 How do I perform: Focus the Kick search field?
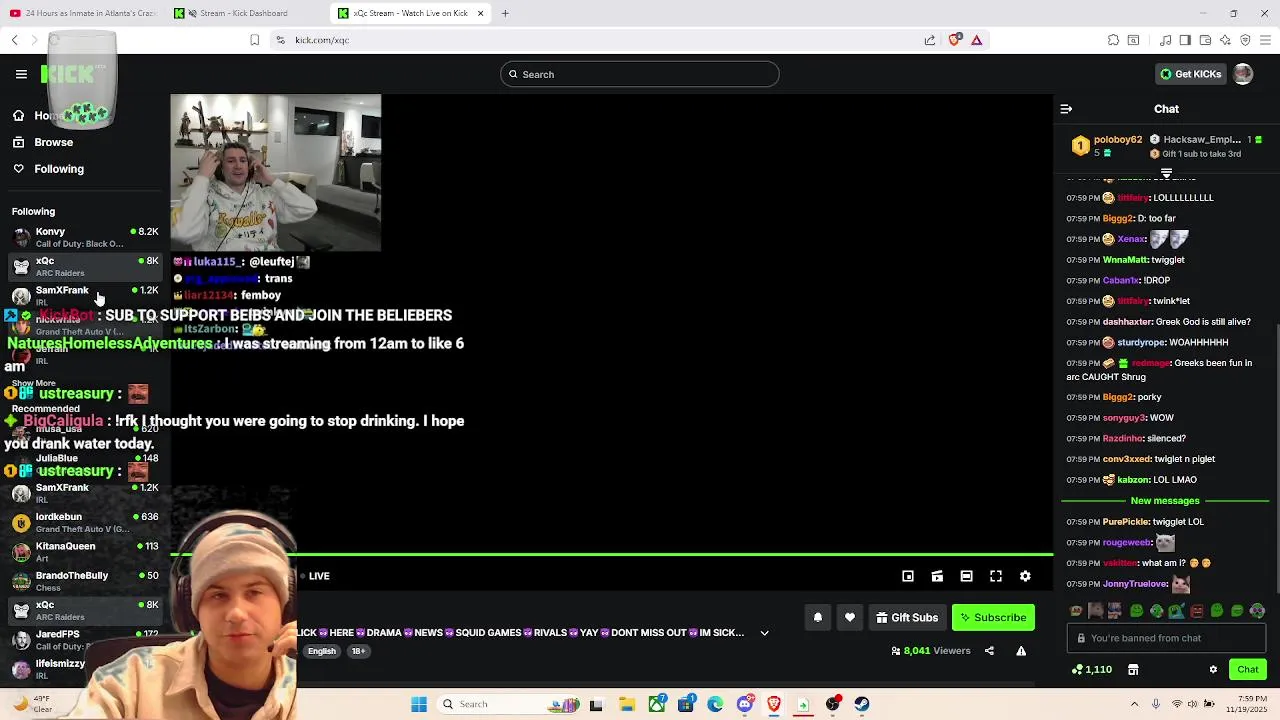click(x=640, y=74)
